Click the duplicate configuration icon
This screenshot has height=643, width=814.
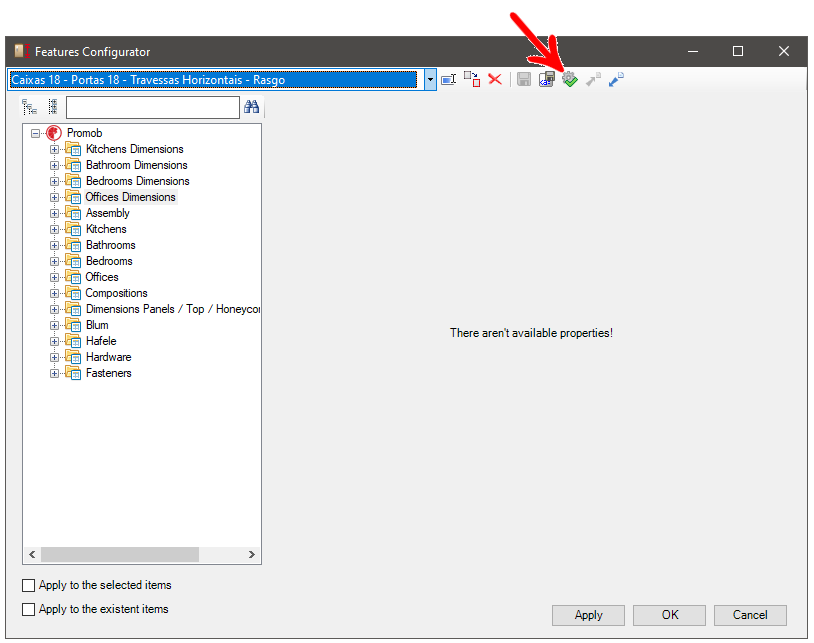click(x=472, y=79)
